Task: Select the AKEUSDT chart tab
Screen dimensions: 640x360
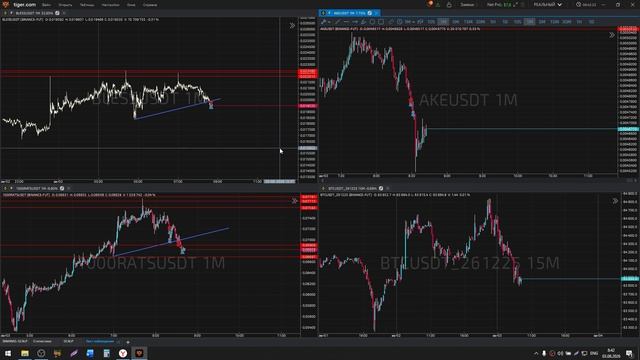Action: tap(350, 13)
